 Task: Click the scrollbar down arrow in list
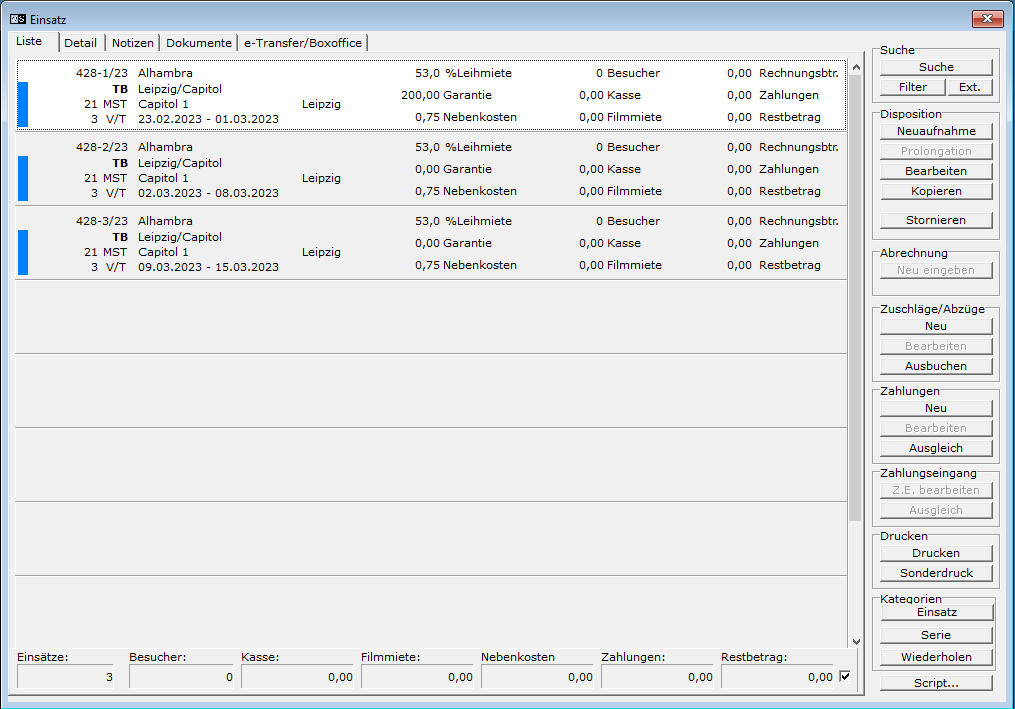pos(855,641)
